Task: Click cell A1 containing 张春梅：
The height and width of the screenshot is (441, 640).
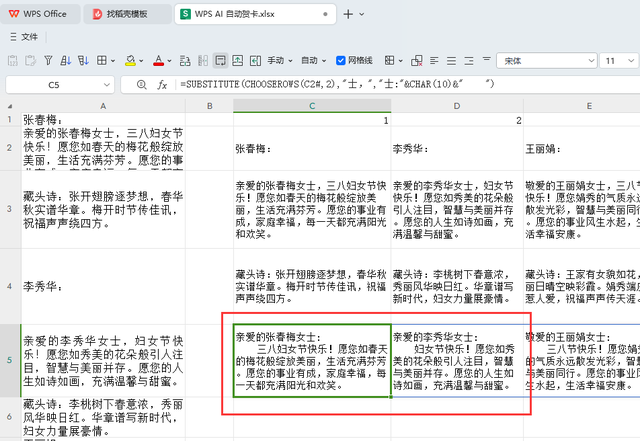Action: click(103, 120)
